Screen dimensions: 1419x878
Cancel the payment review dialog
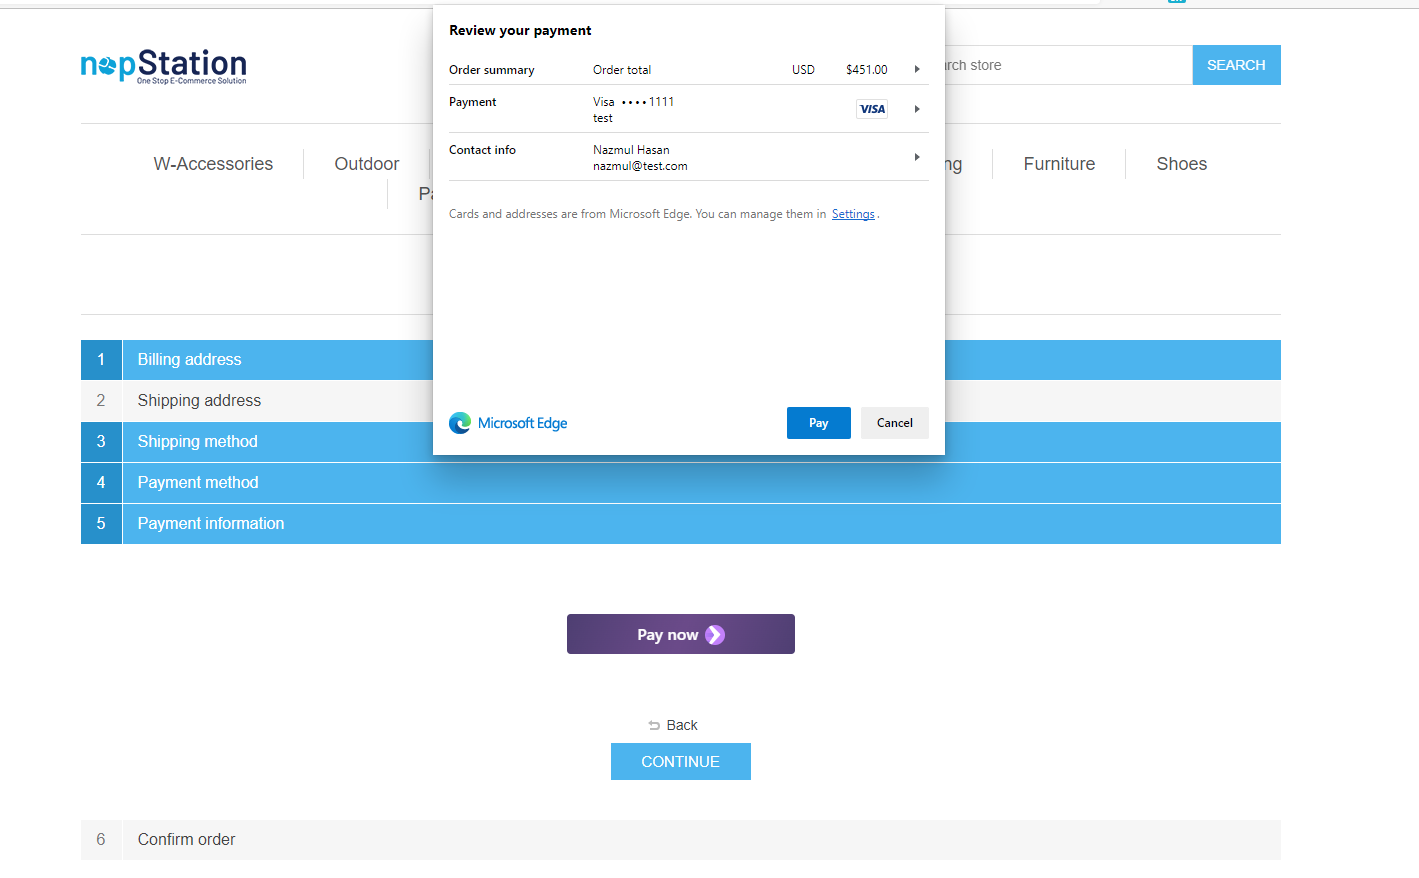(x=895, y=423)
